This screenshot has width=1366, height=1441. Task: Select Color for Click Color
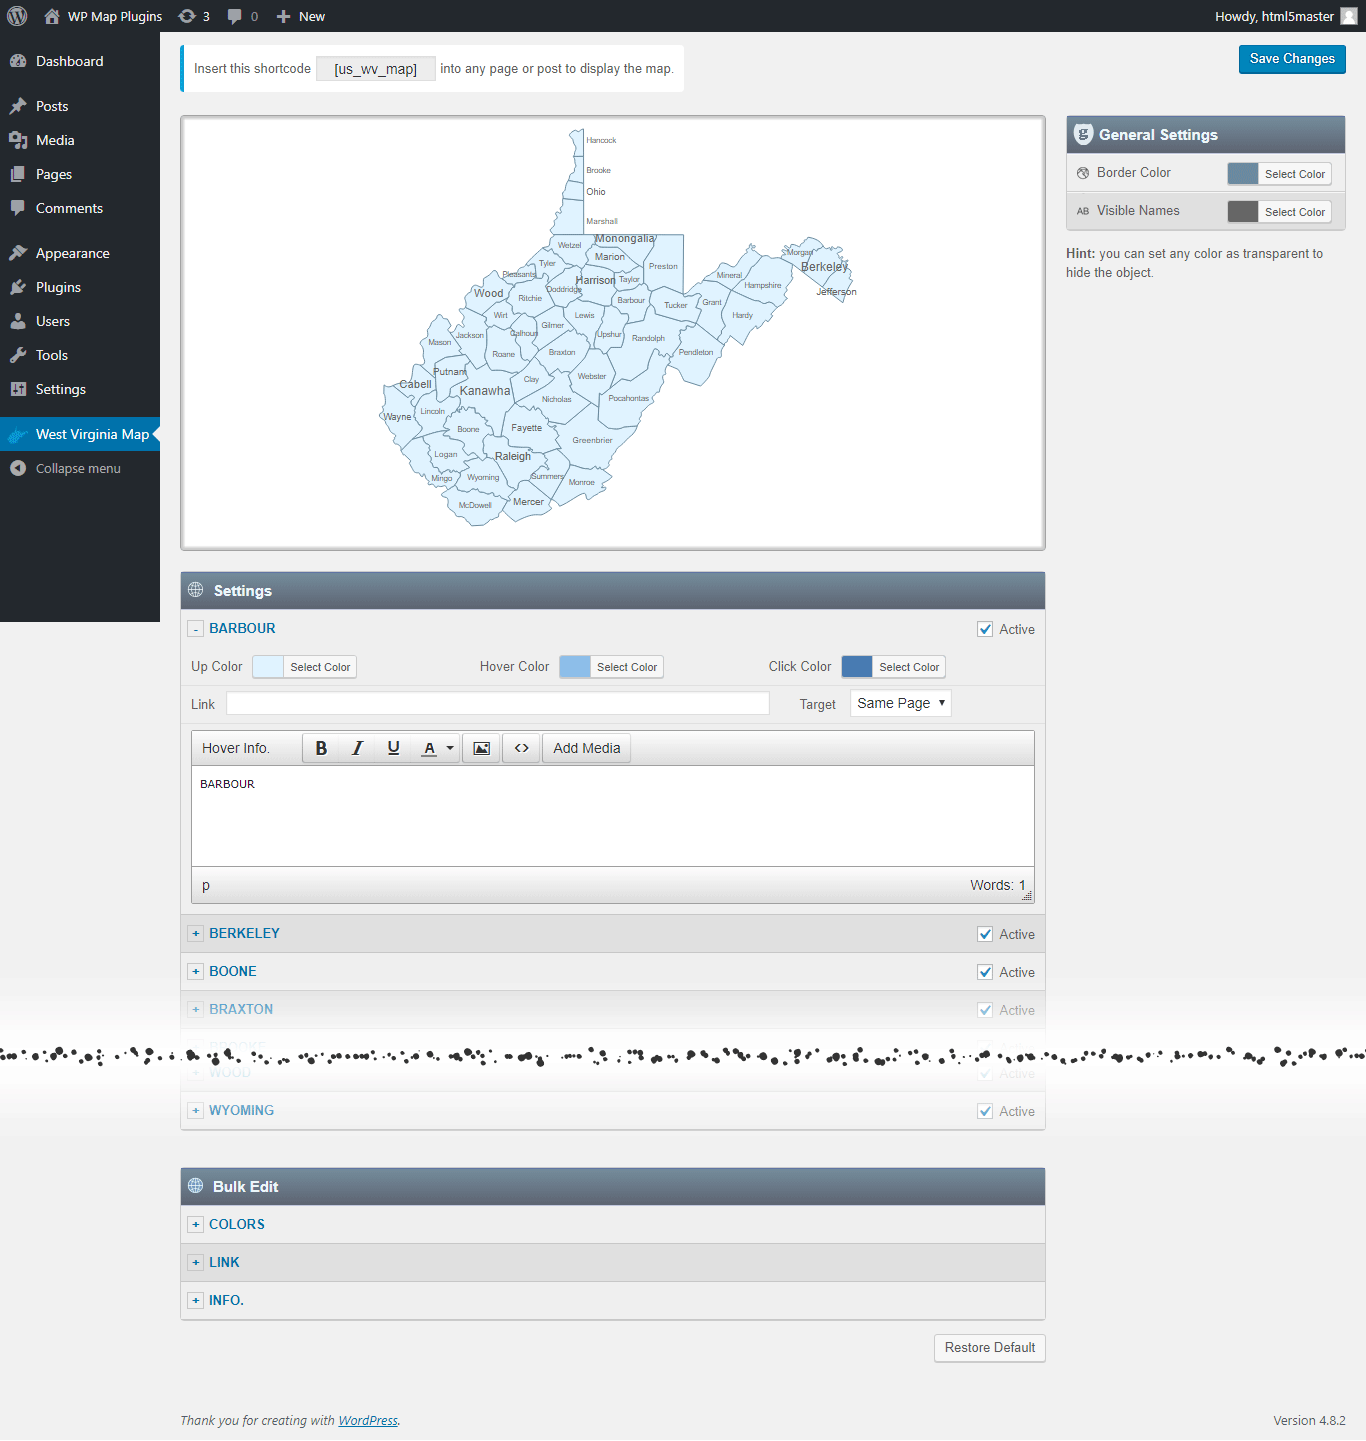[x=909, y=667]
